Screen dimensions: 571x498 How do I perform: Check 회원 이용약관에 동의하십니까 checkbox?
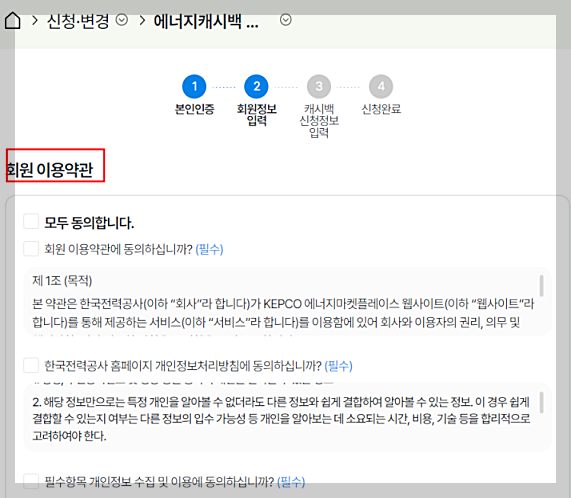(x=31, y=249)
